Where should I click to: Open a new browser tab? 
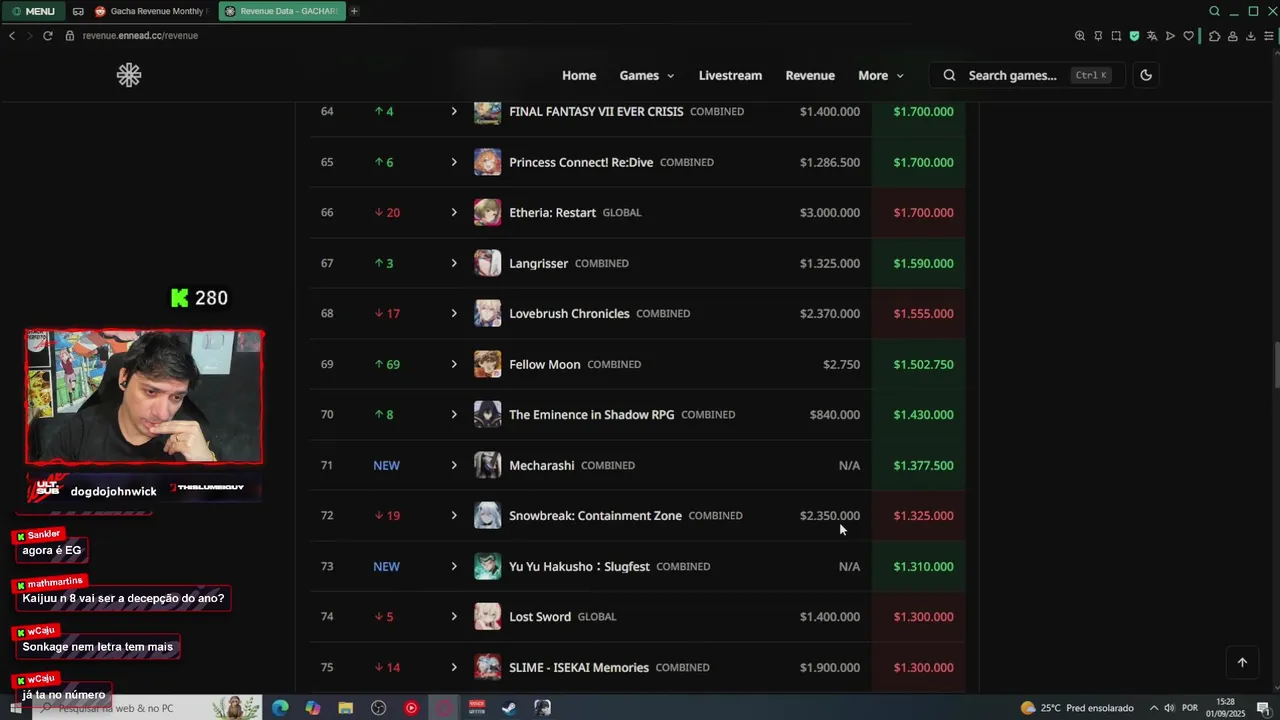click(x=354, y=11)
